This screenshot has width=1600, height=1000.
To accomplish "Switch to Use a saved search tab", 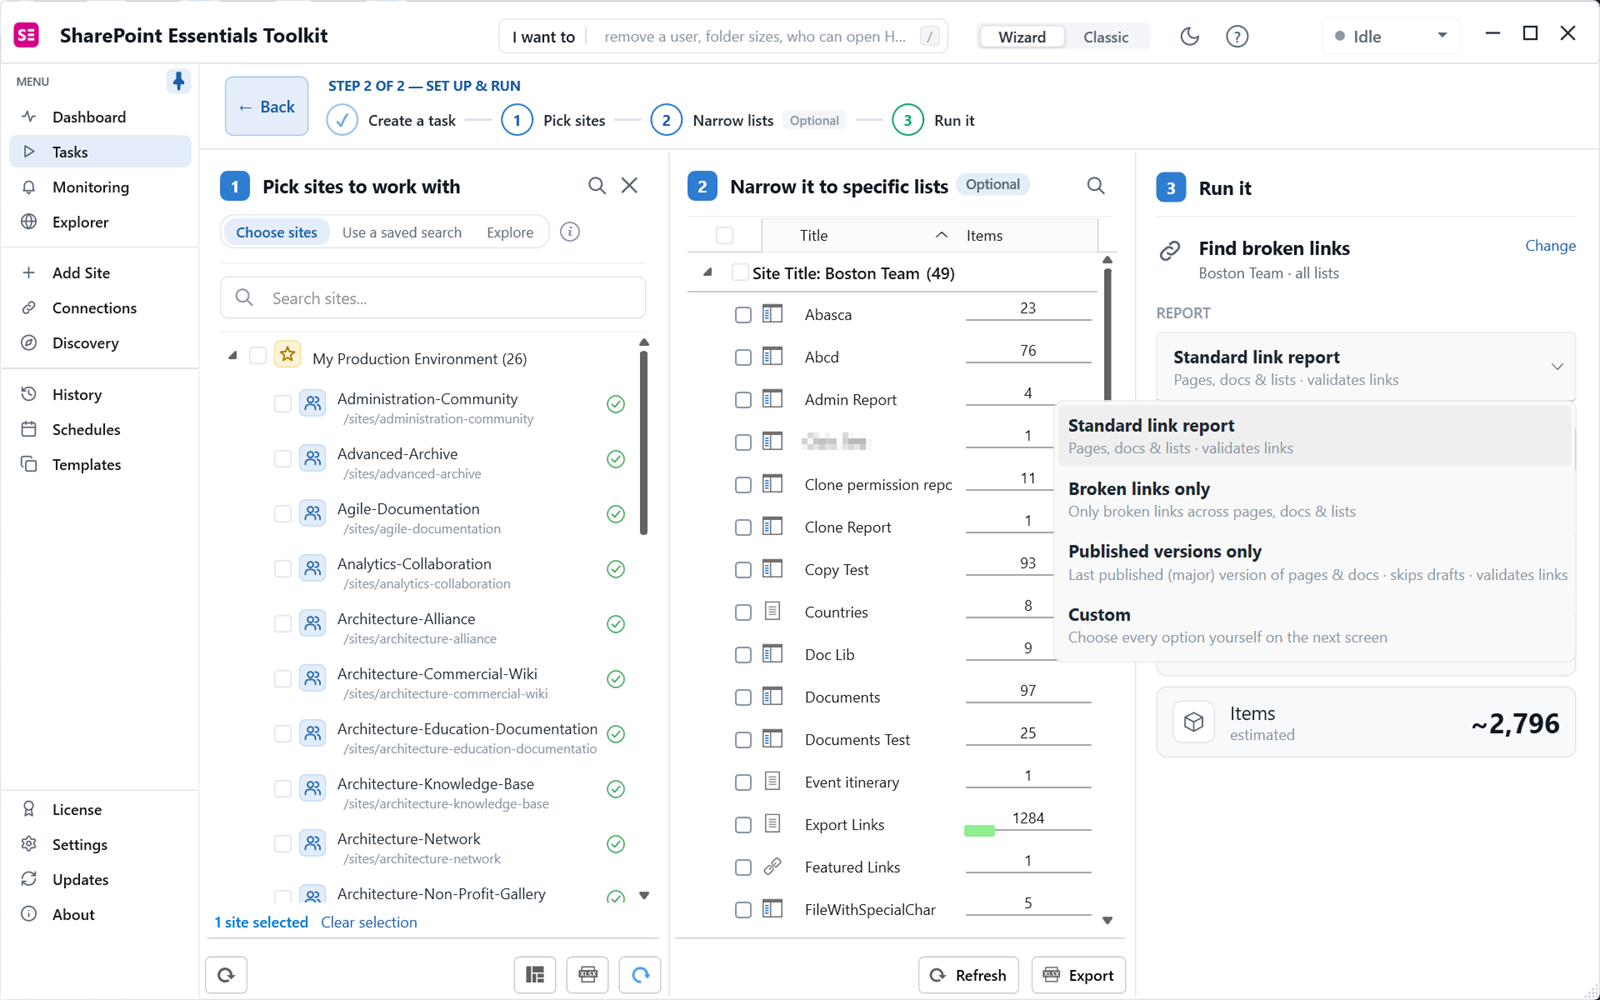I will click(402, 233).
